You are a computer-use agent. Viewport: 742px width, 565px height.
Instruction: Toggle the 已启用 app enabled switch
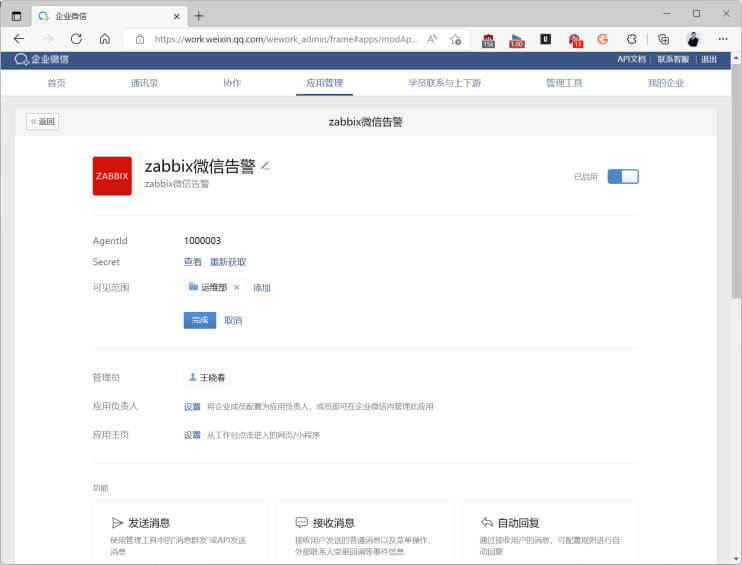623,177
